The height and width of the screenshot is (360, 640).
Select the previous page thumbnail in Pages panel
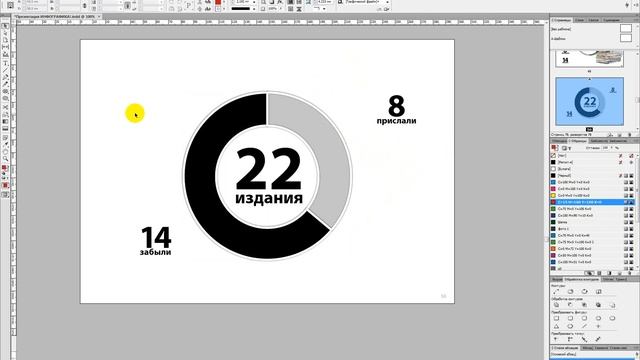(589, 58)
